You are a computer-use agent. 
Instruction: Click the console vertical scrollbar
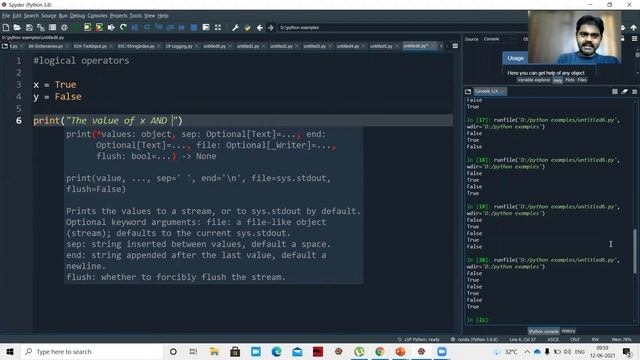tap(635, 251)
